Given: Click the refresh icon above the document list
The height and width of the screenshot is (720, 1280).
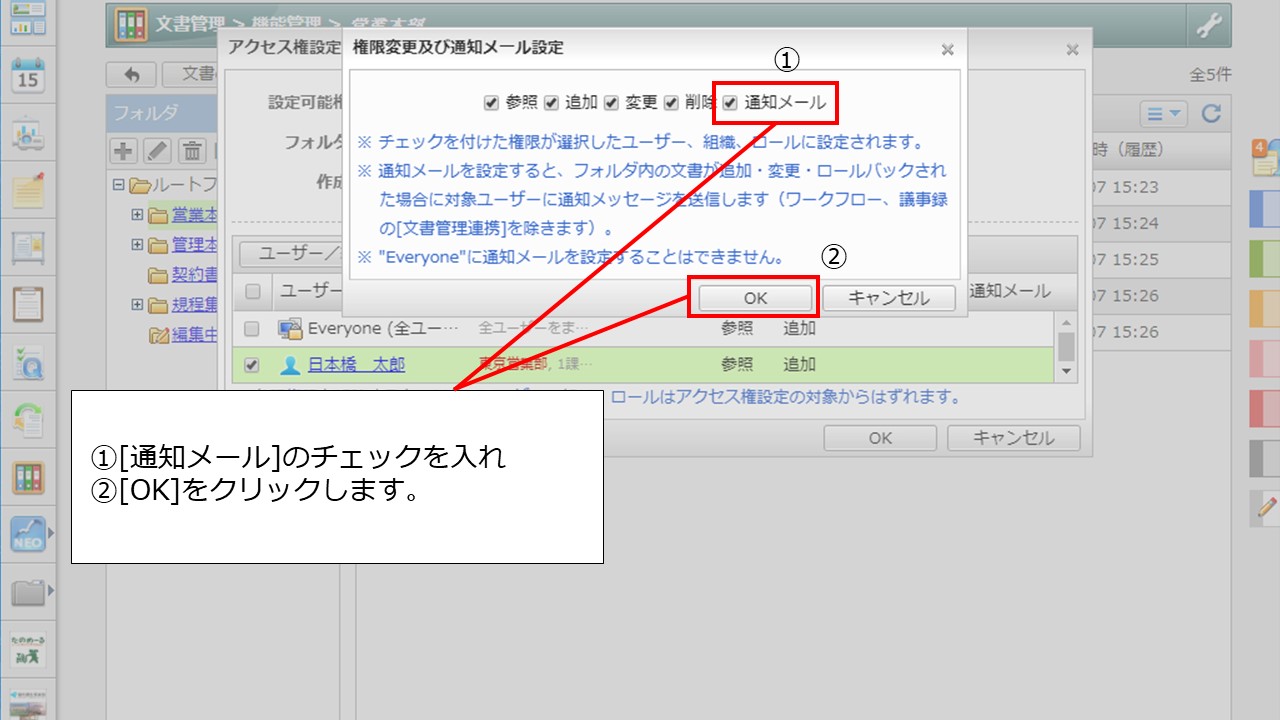Looking at the screenshot, I should (1211, 113).
